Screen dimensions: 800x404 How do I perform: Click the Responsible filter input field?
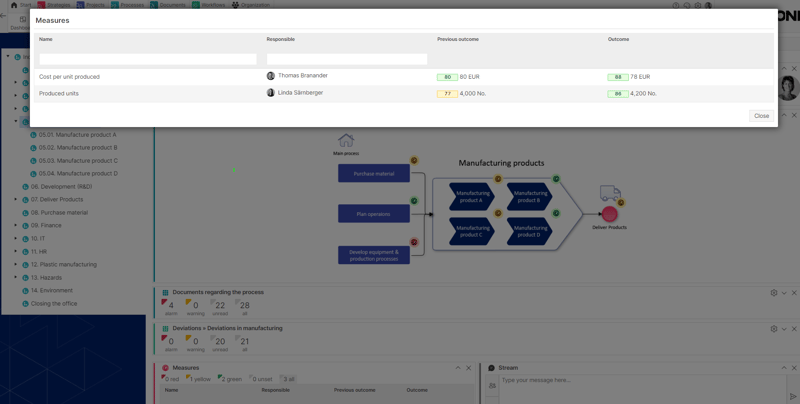click(346, 59)
